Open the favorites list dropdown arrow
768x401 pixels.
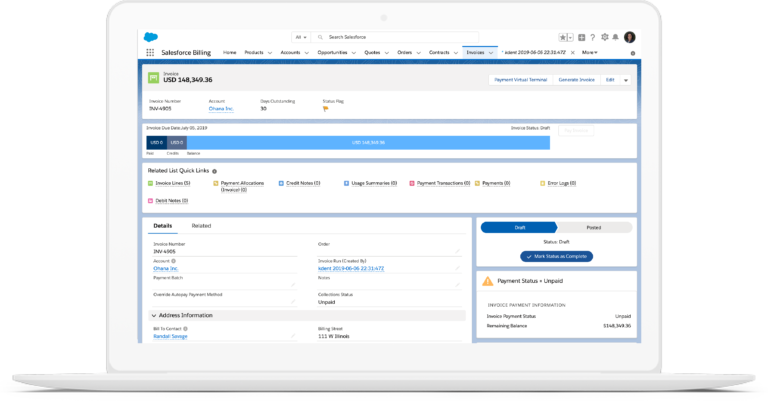[570, 37]
